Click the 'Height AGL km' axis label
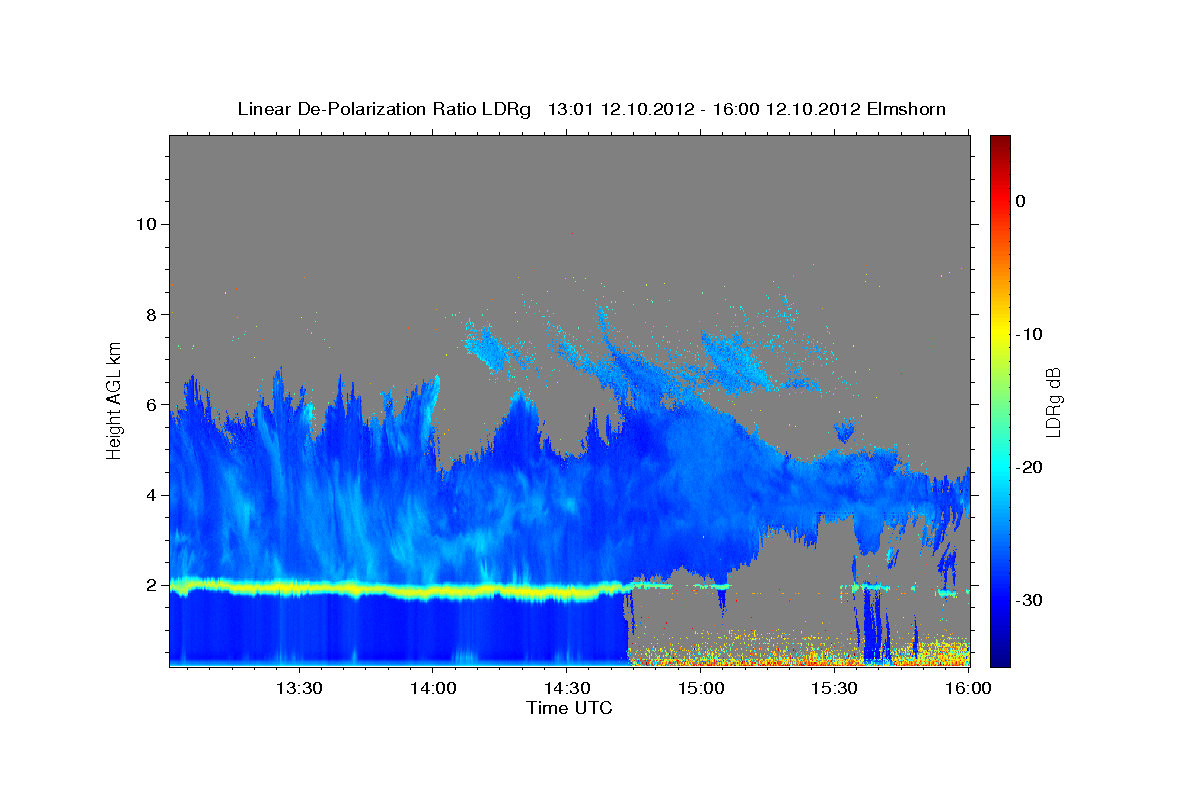Viewport: 1200px width, 800px height. coord(114,399)
